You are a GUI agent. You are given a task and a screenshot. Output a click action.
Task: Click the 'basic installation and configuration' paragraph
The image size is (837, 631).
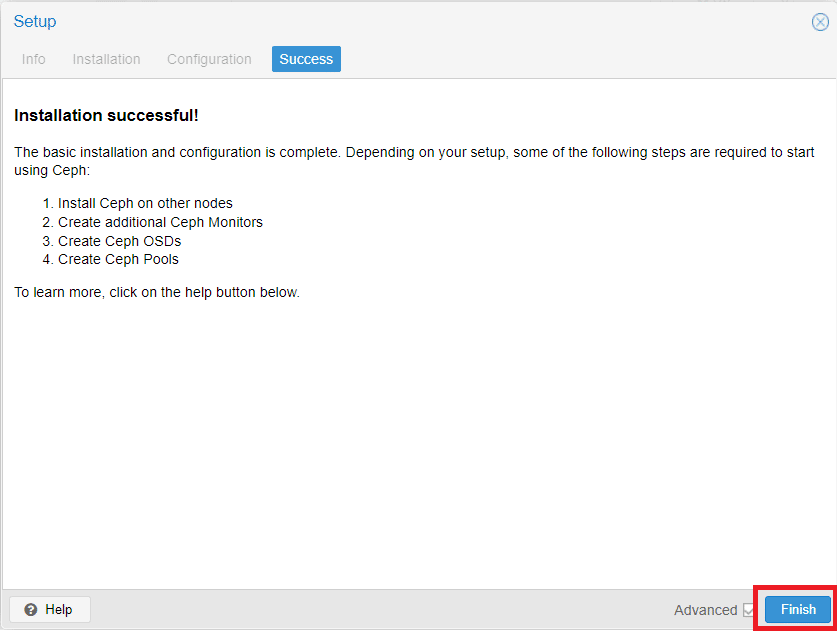pos(414,161)
